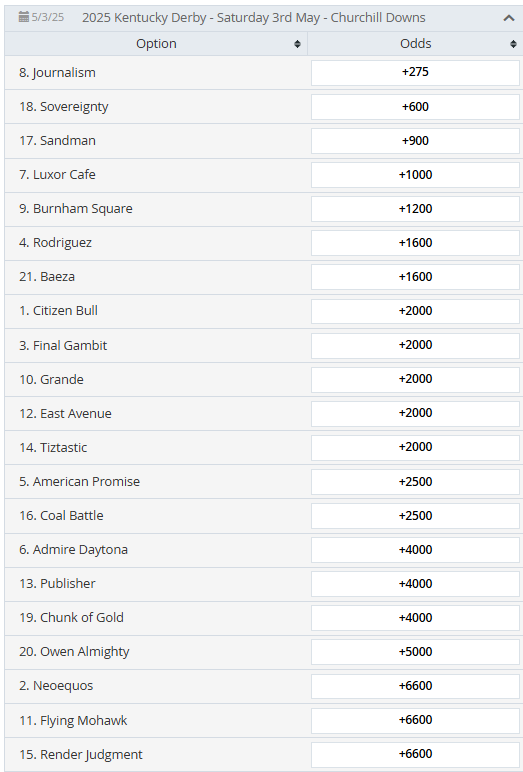This screenshot has width=523, height=772.
Task: Select Burnham Square +1200 odds
Action: point(415,209)
